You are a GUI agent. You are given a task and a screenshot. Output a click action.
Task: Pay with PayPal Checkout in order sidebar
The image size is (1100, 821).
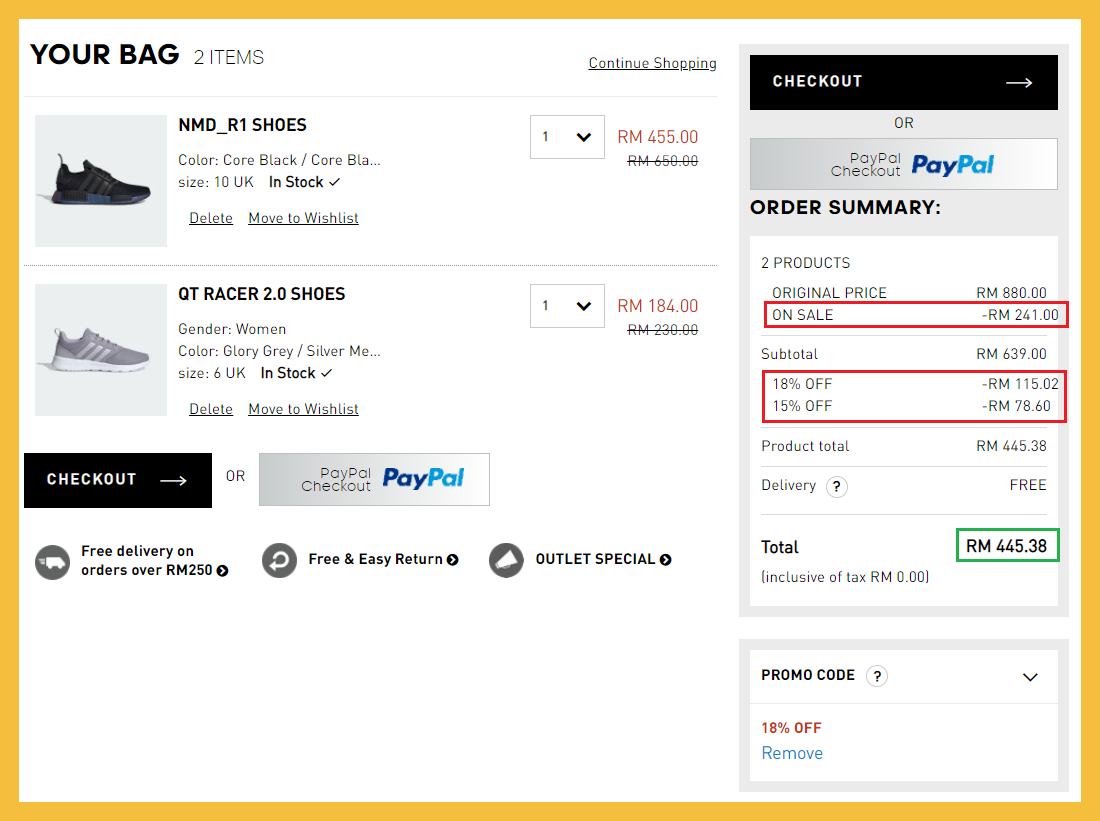(x=903, y=164)
